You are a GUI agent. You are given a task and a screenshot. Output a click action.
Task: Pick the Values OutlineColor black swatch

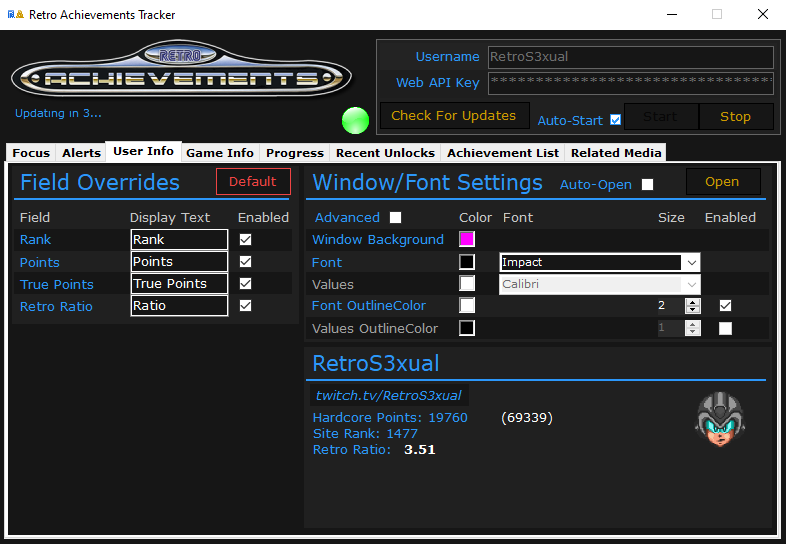467,328
